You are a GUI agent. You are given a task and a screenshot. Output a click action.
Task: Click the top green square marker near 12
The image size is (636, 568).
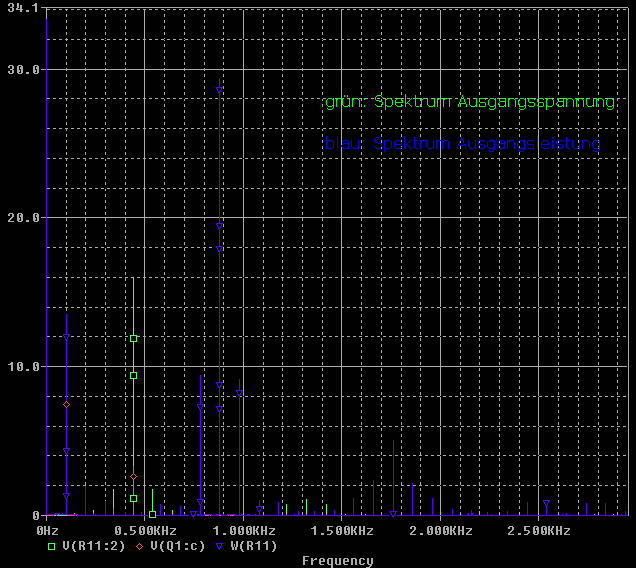(133, 338)
